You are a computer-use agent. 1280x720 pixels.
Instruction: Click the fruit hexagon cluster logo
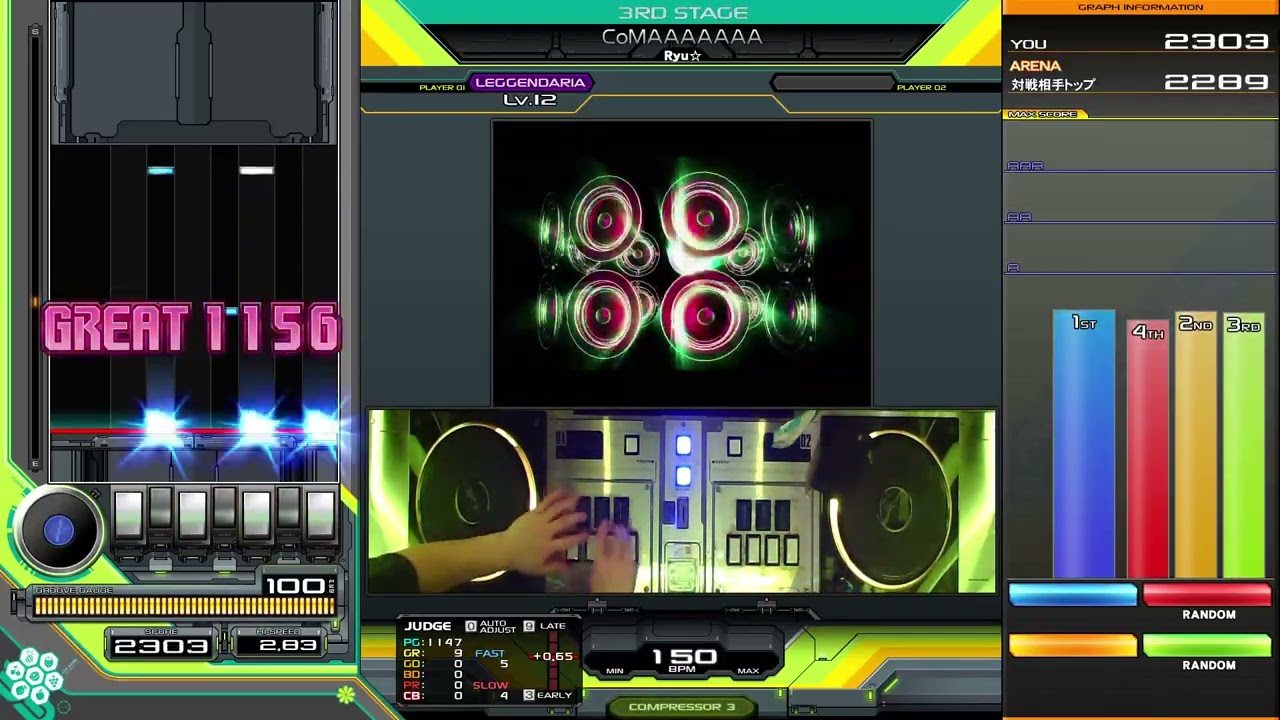(32, 677)
